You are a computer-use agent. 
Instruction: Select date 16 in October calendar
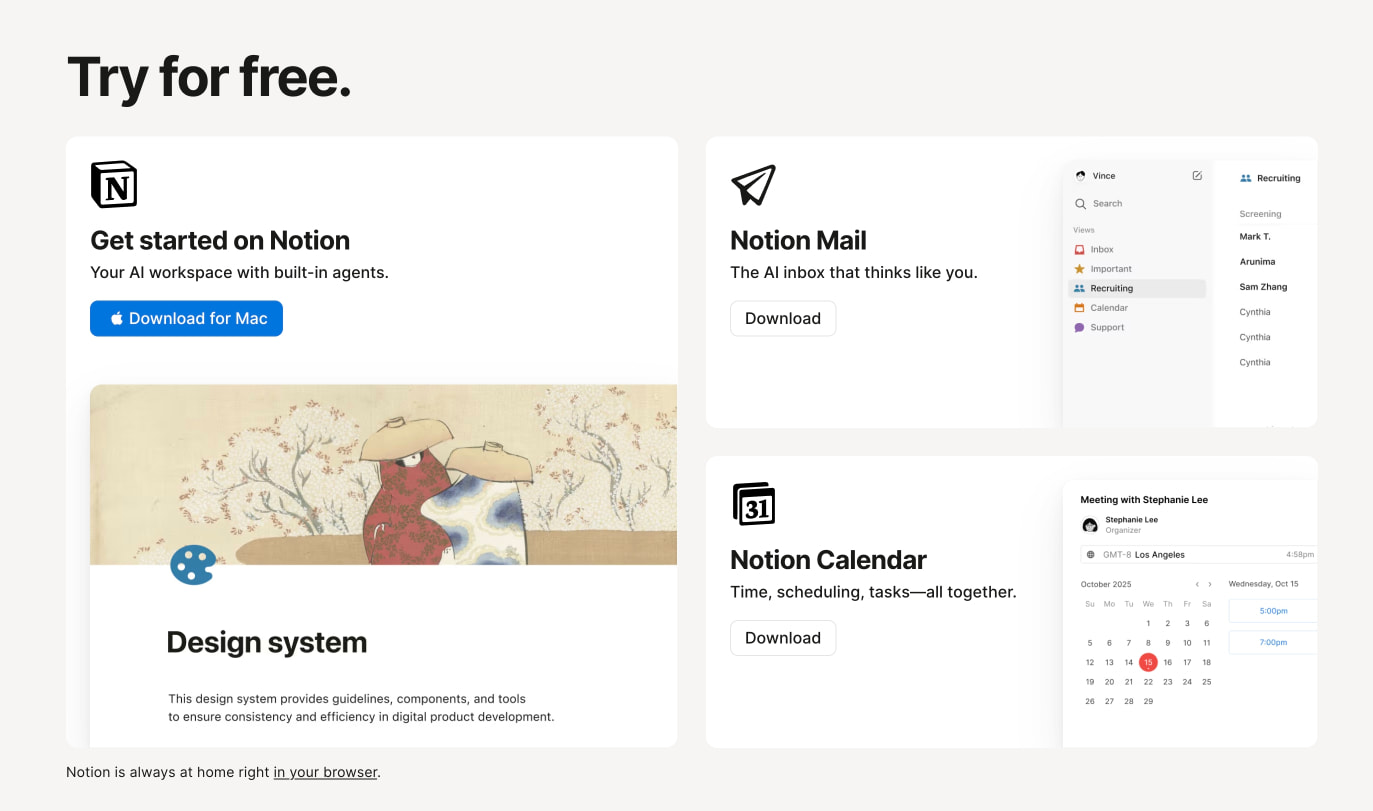coord(1168,662)
